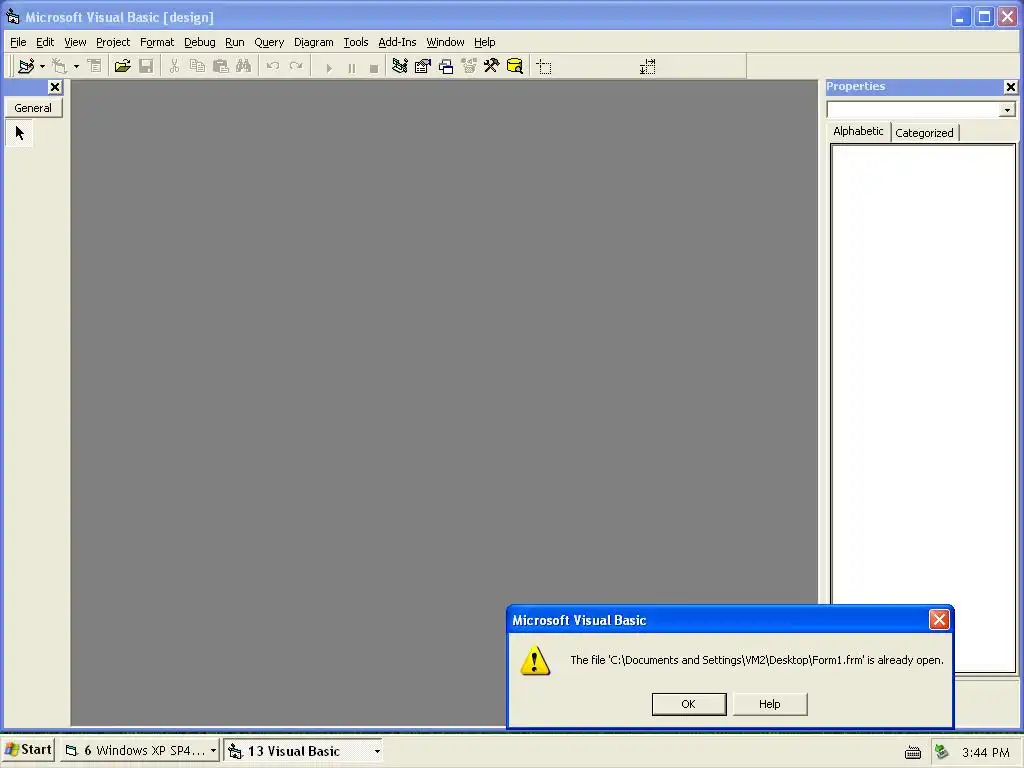Click the position coordinates toolbar icon
Viewport: 1024px width, 768px height.
tap(544, 67)
